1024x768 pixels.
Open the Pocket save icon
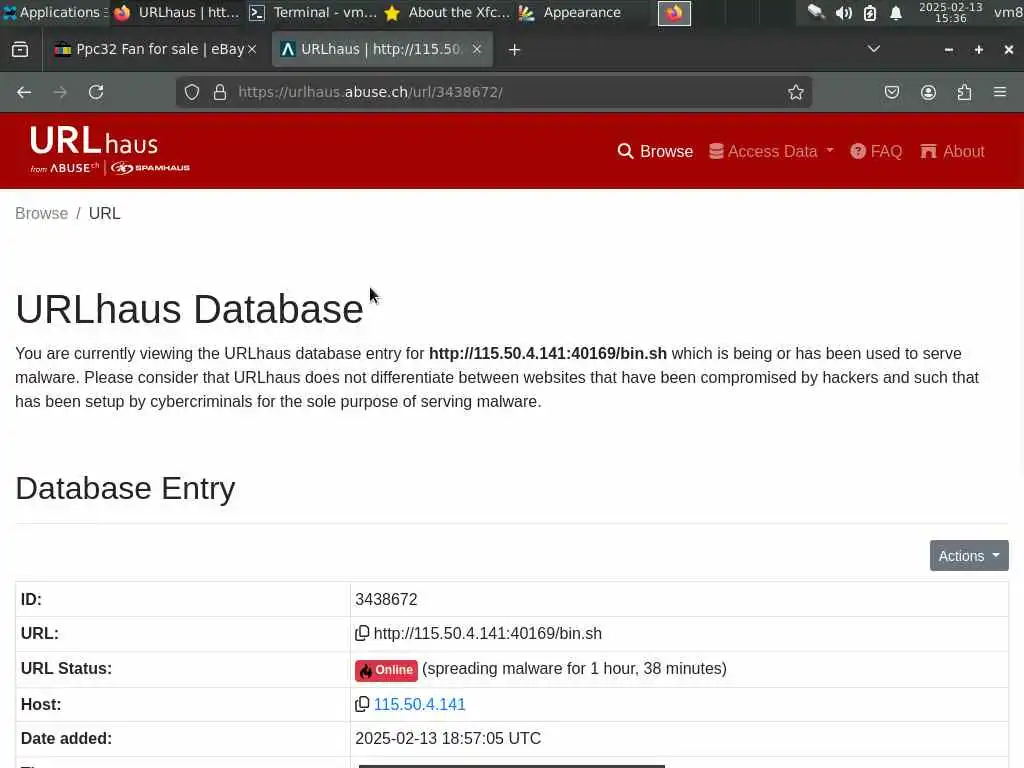coord(891,92)
